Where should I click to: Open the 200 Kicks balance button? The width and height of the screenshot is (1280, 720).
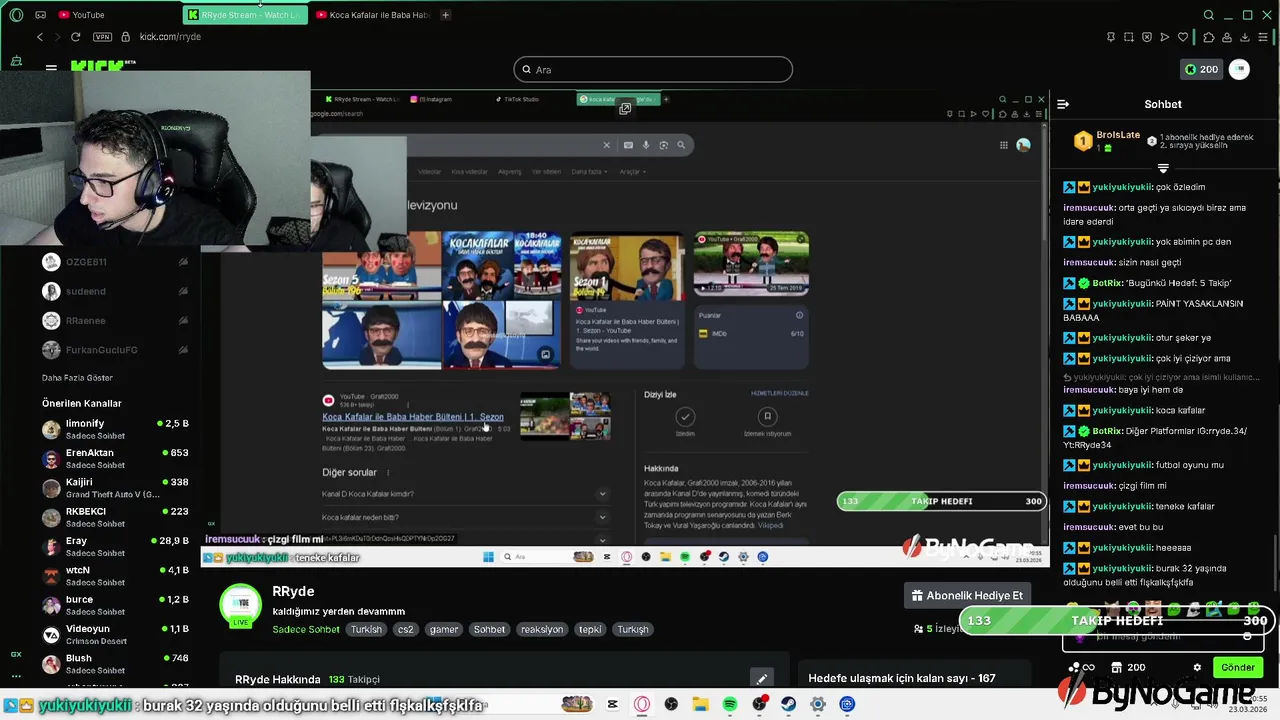pos(1201,69)
